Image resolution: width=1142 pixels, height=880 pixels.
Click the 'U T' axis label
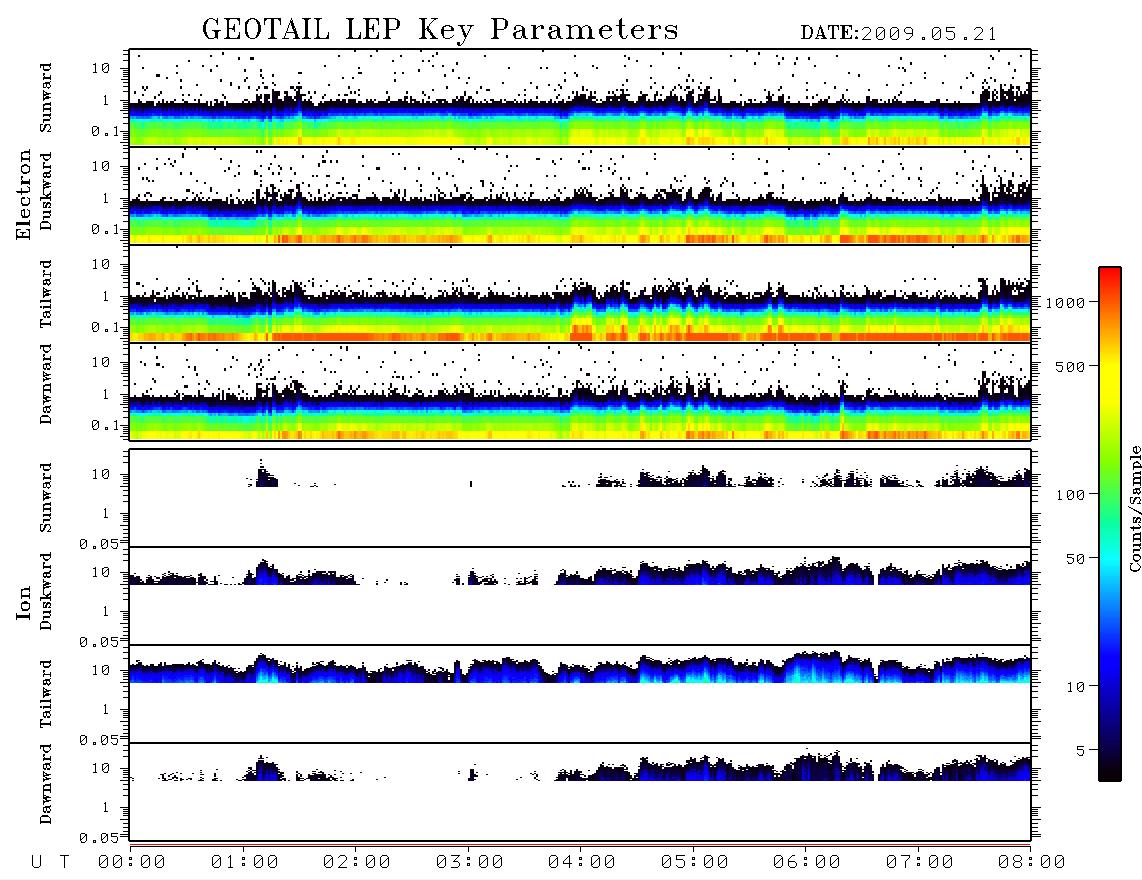pyautogui.click(x=50, y=863)
